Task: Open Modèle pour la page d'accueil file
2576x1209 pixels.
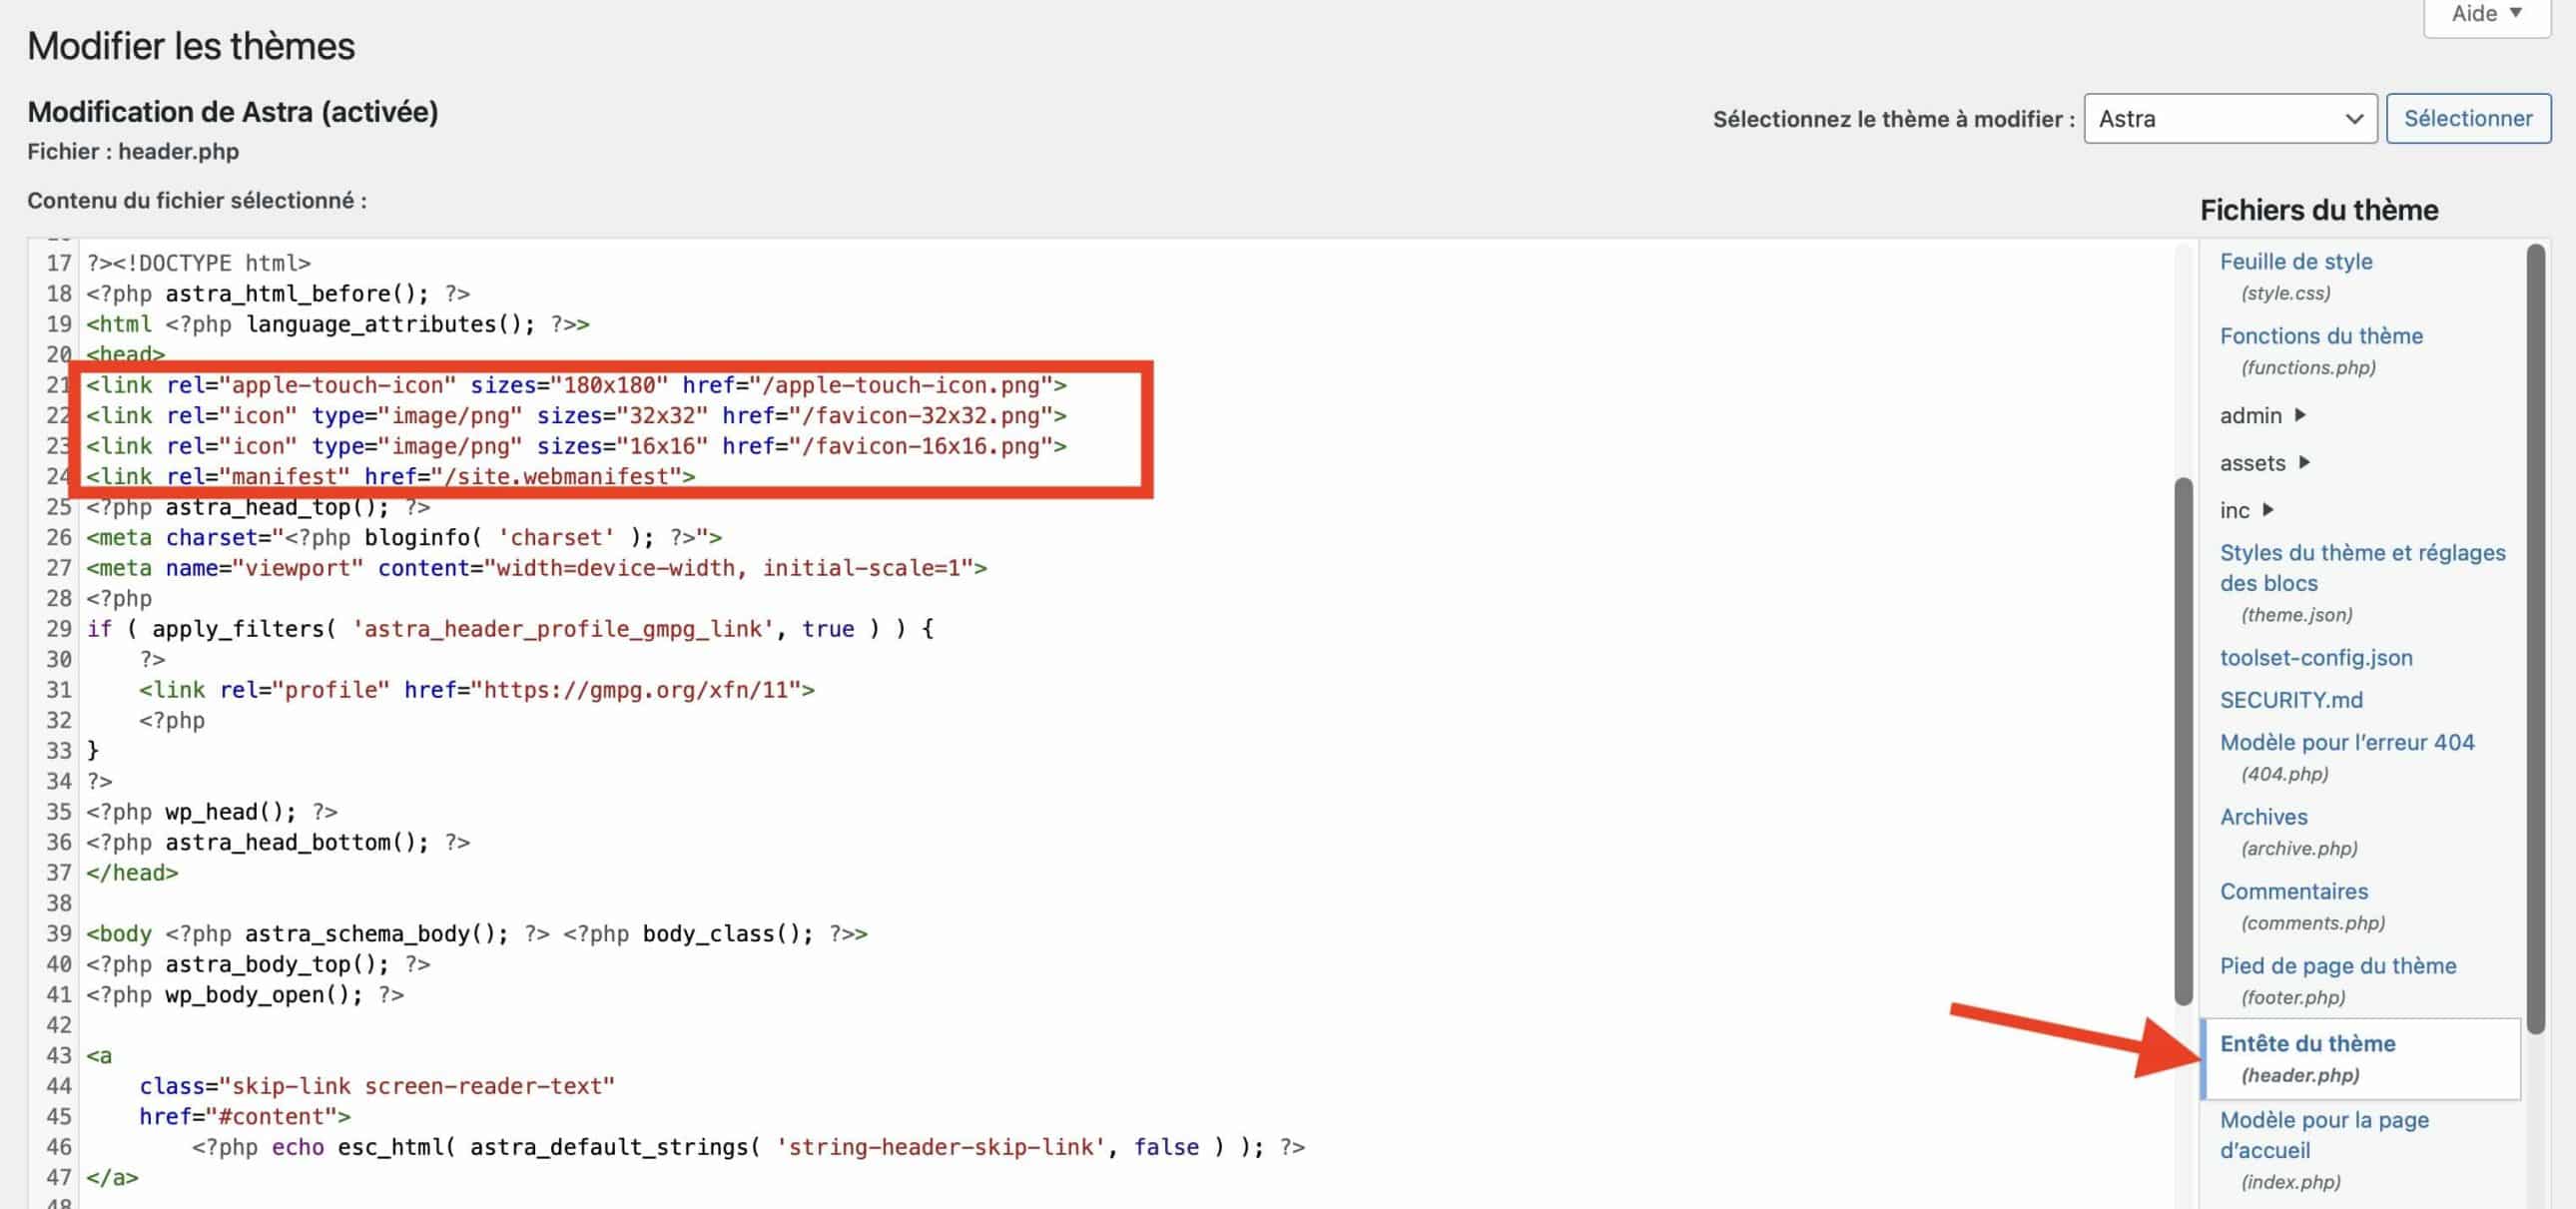Action: pos(2324,1135)
